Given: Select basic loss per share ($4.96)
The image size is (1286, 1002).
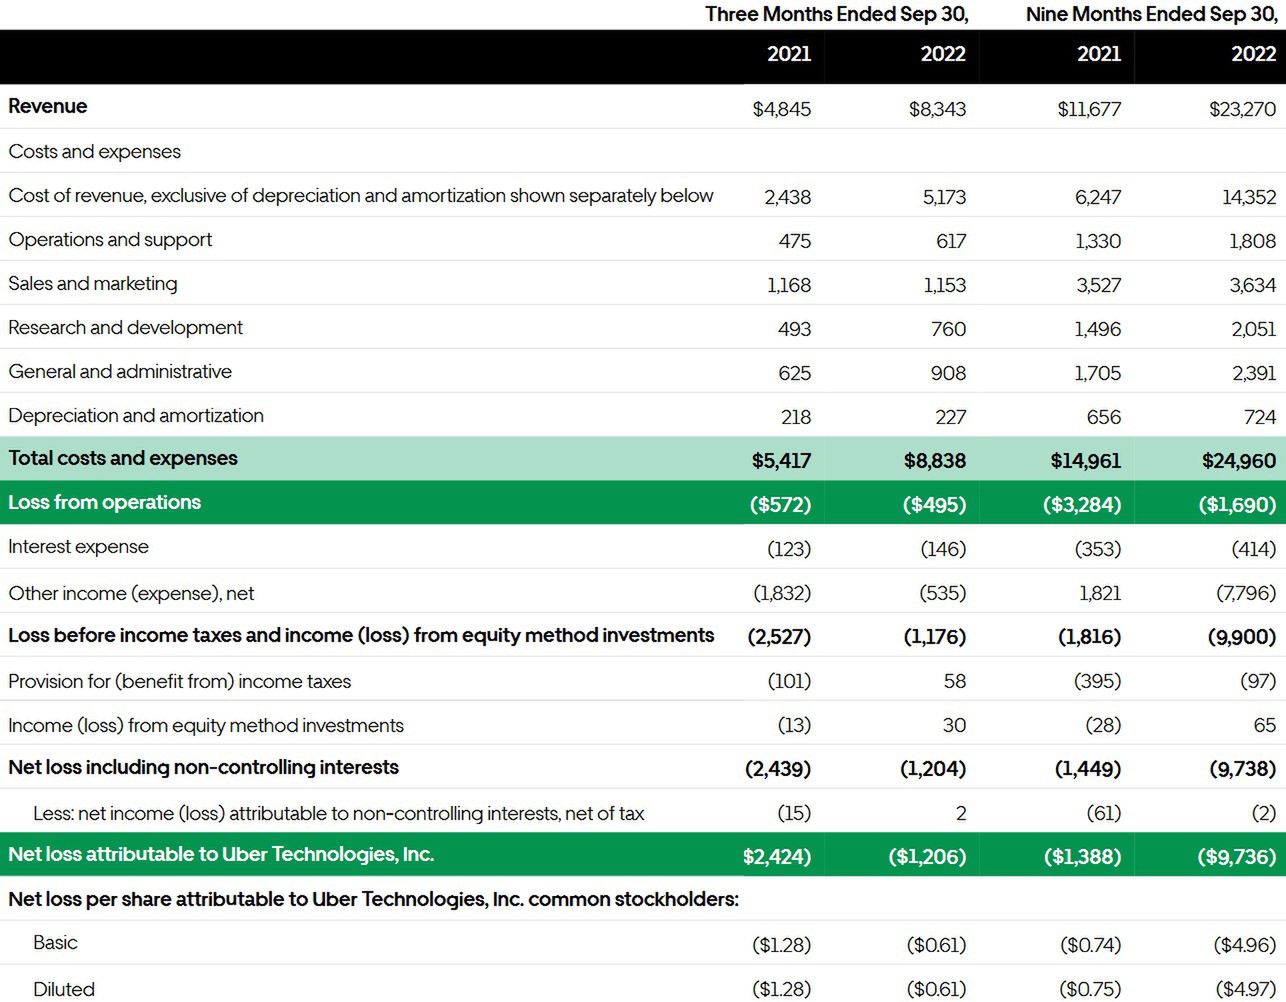Looking at the screenshot, I should tap(1244, 945).
